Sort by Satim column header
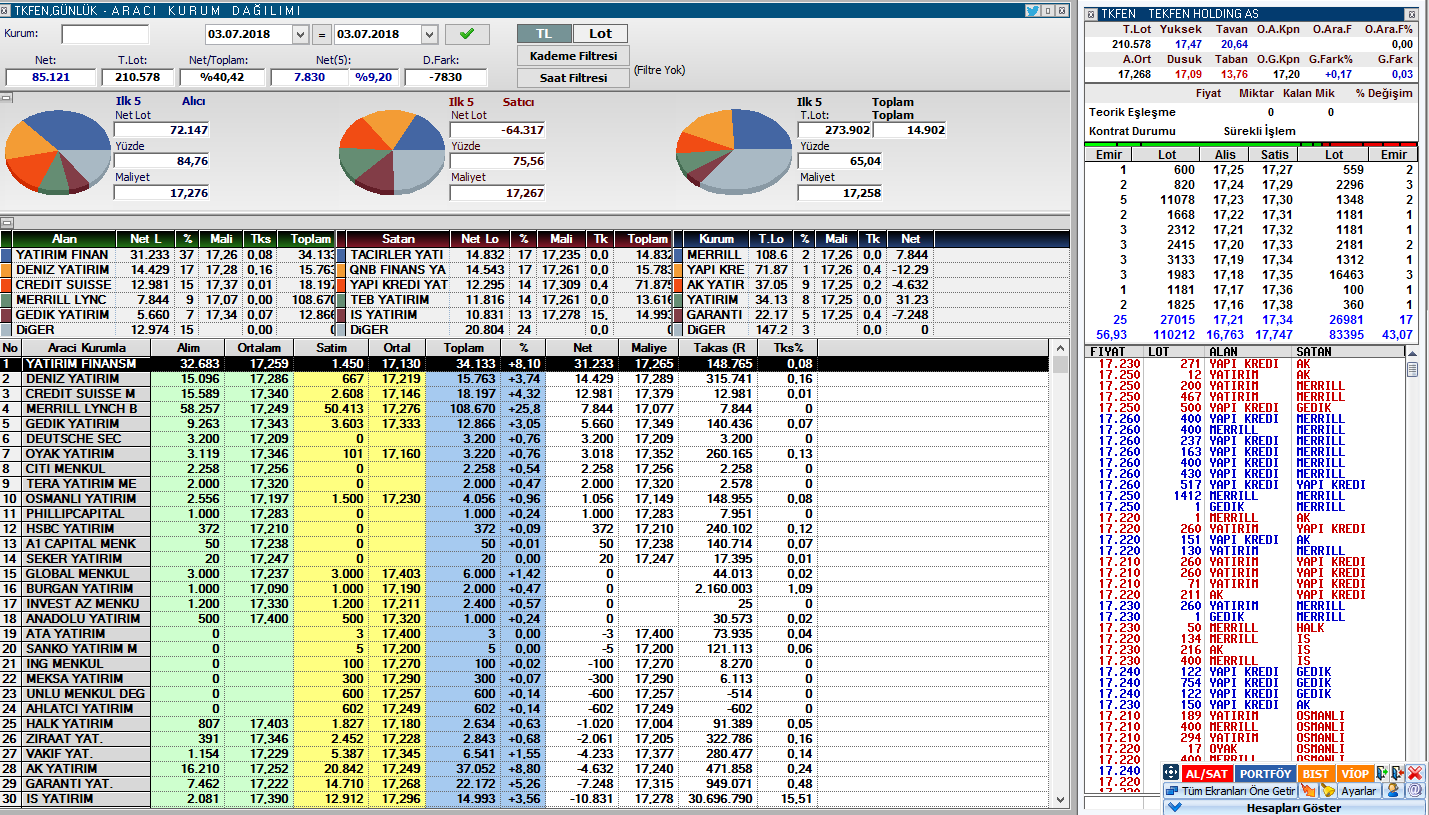Image resolution: width=1429 pixels, height=815 pixels. tap(331, 347)
